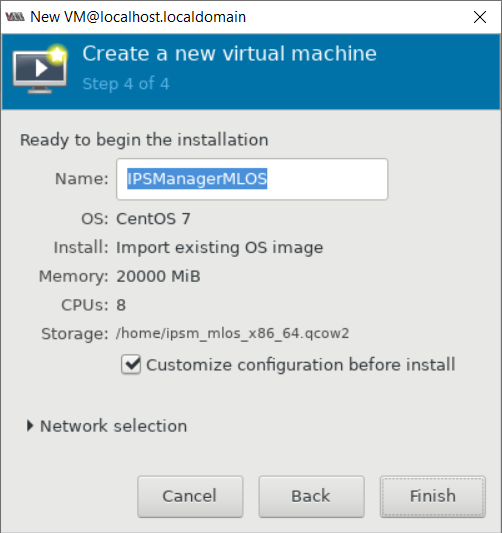The height and width of the screenshot is (533, 502).
Task: Click the Import existing OS image text
Action: click(x=220, y=248)
